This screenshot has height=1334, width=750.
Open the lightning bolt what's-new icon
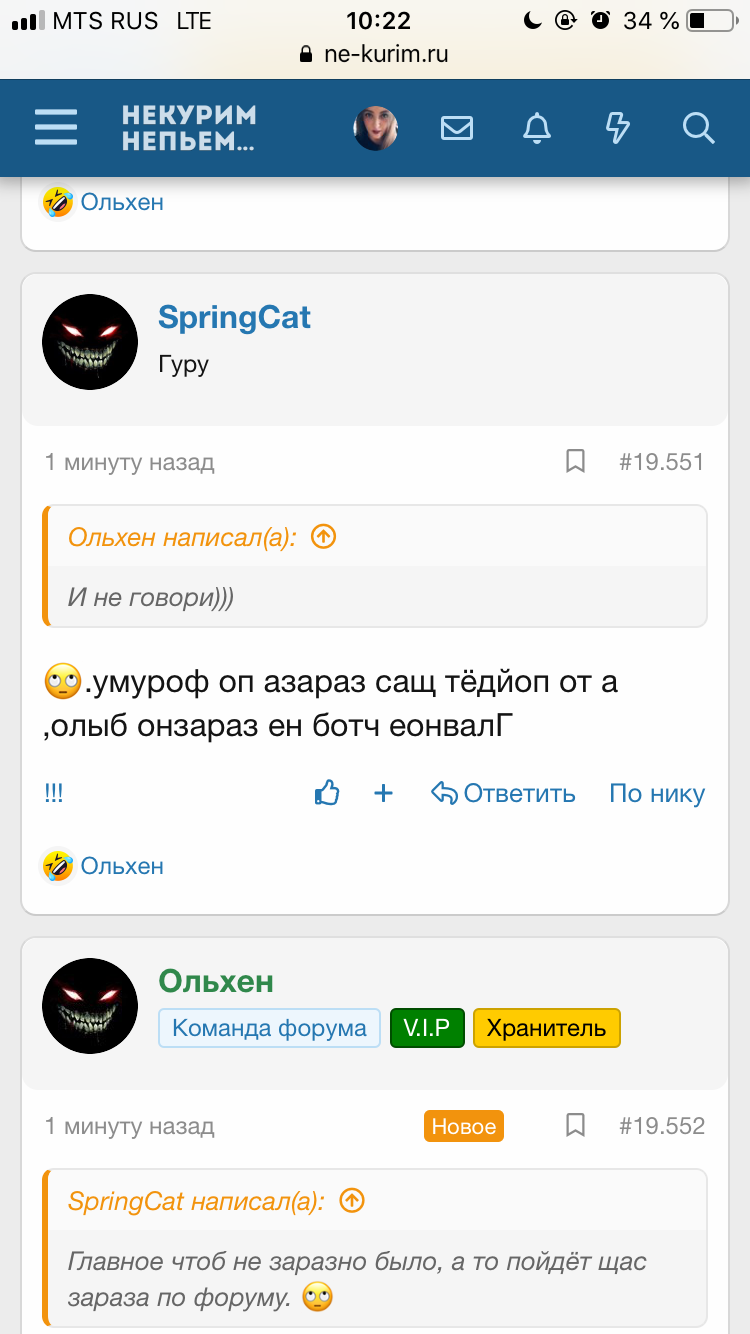click(618, 128)
